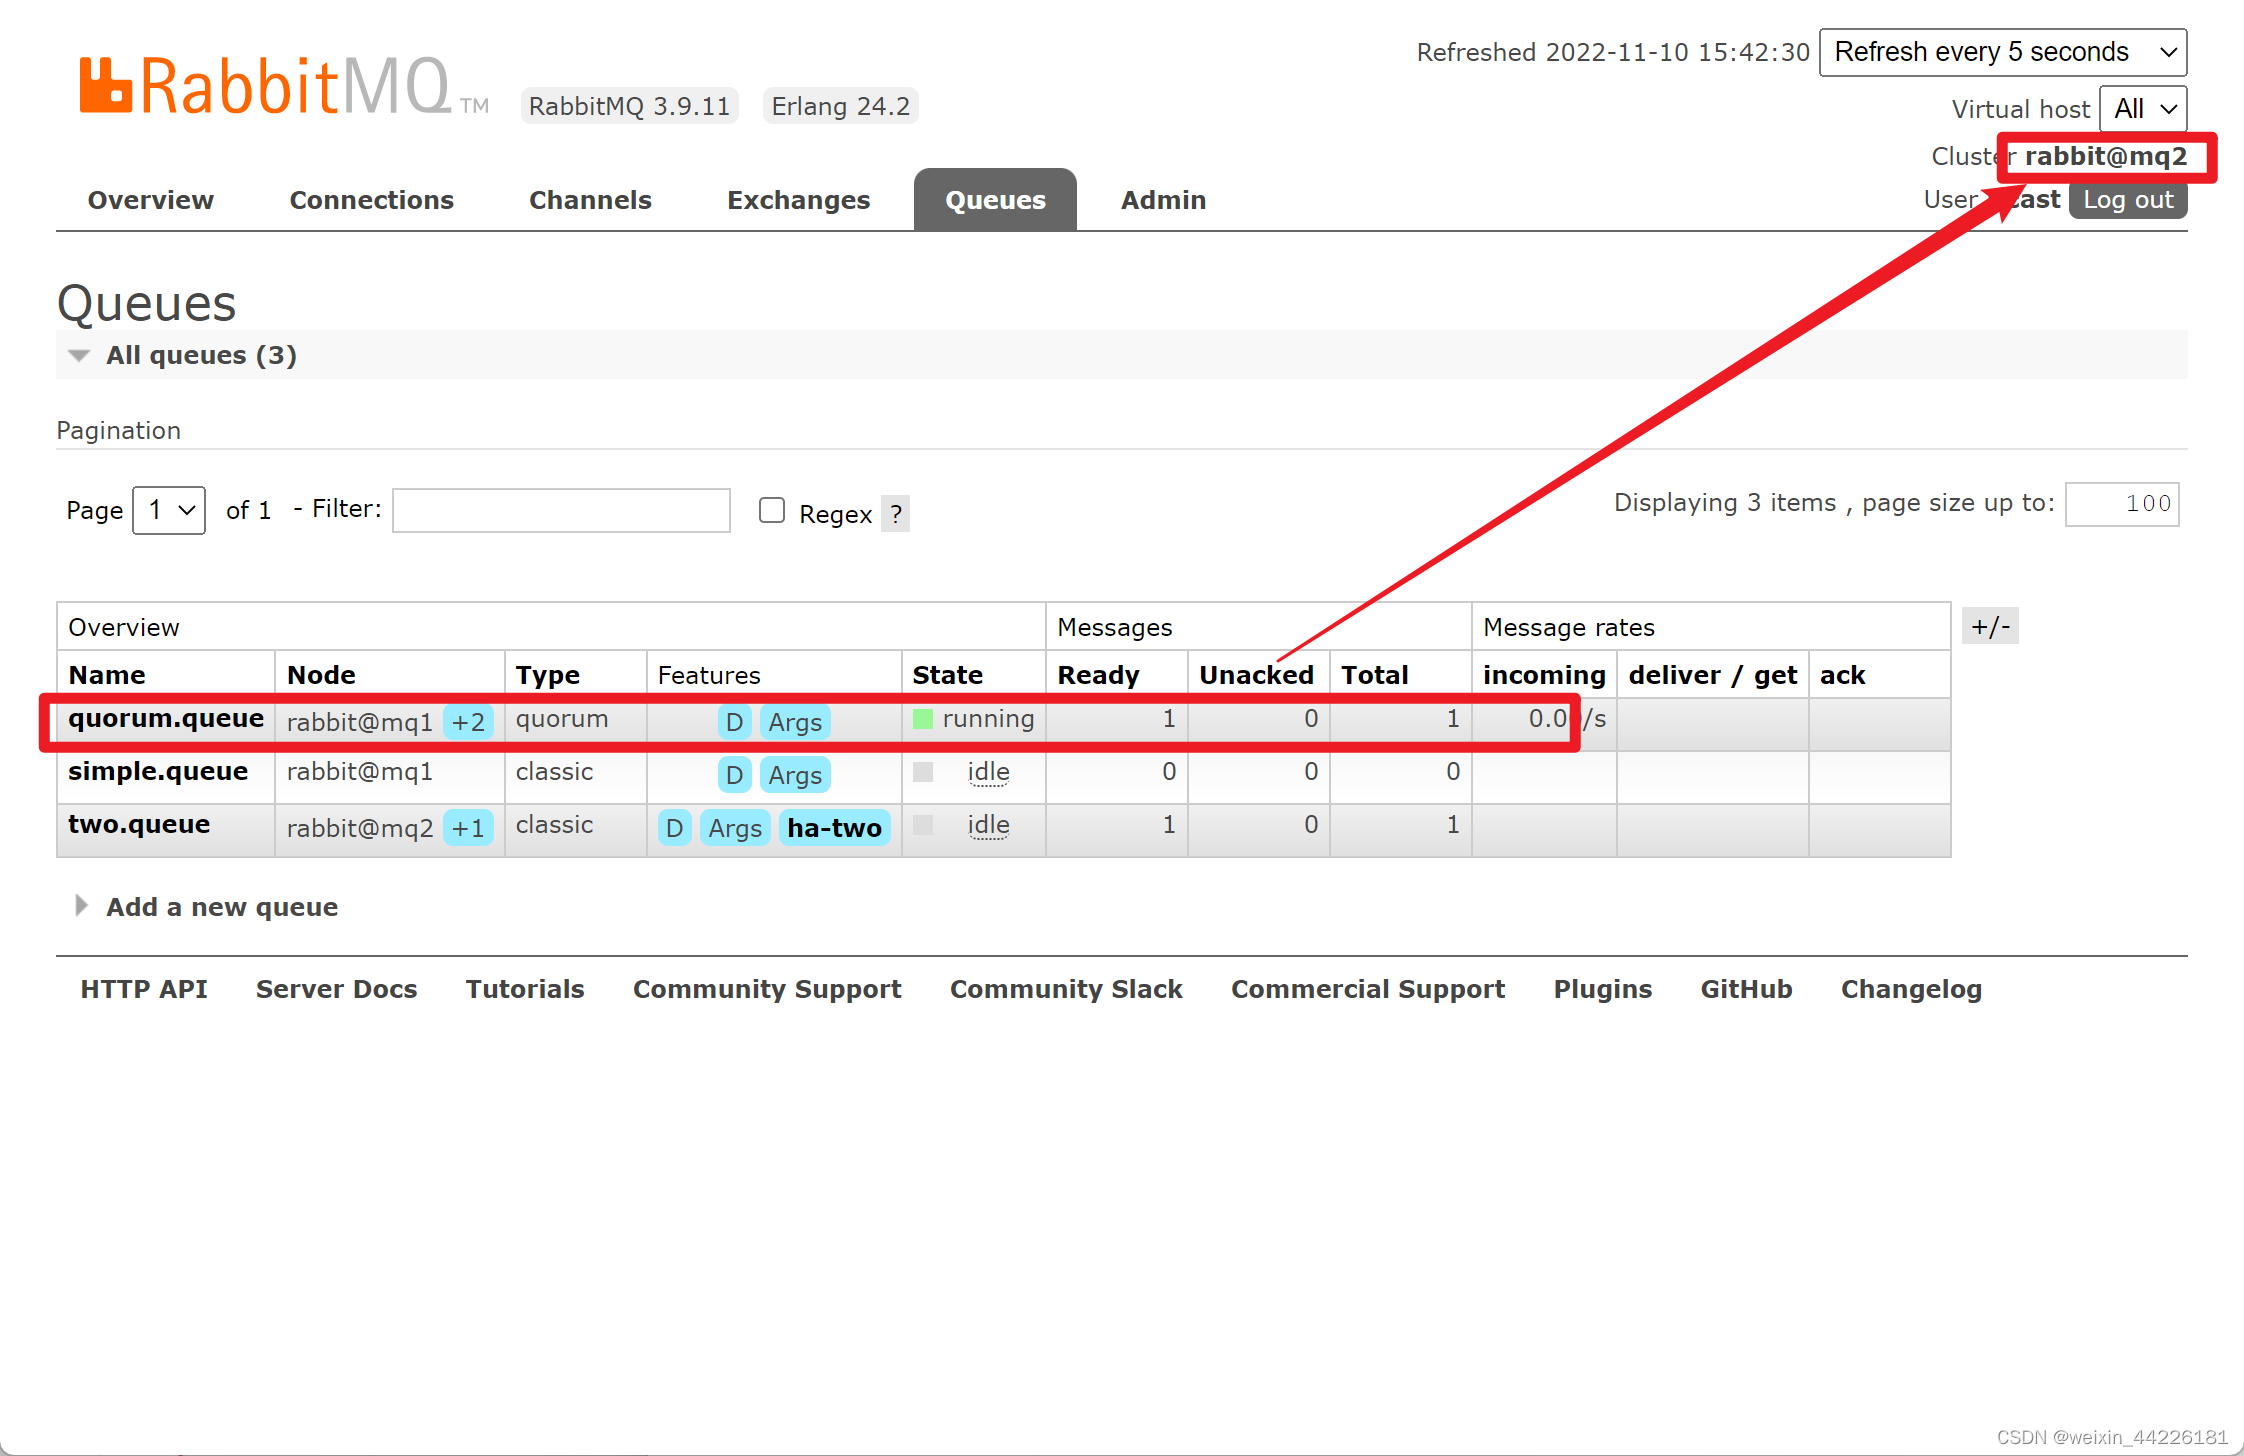Select the Queues tab
This screenshot has width=2244, height=1456.
coord(995,200)
